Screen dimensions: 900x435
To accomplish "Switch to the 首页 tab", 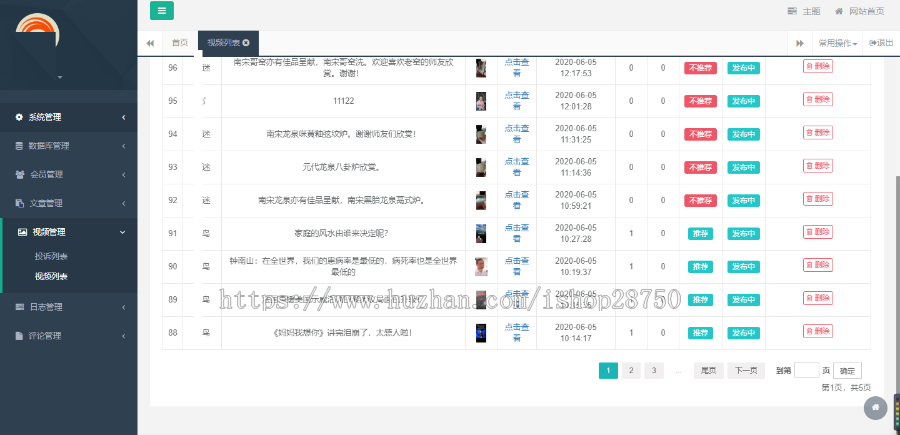I will pyautogui.click(x=180, y=43).
